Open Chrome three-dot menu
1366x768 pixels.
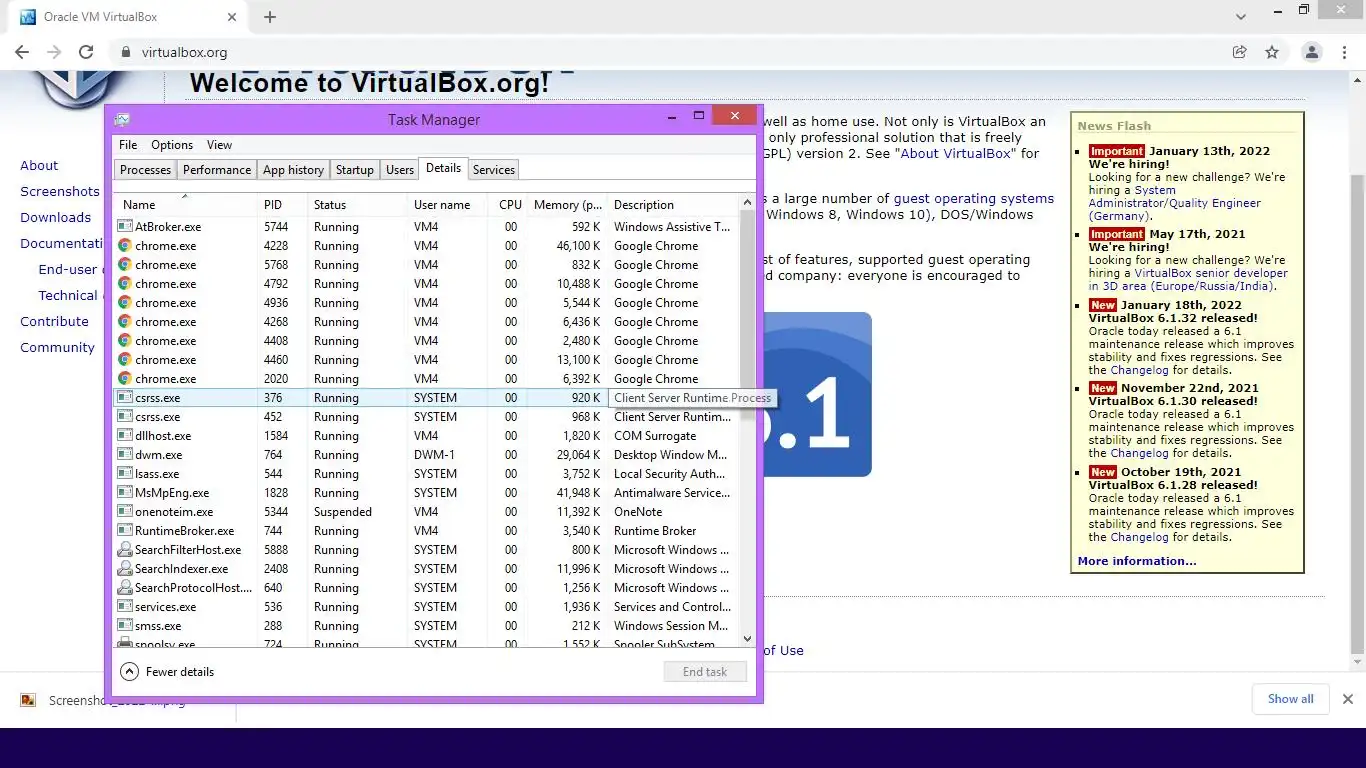pos(1344,52)
